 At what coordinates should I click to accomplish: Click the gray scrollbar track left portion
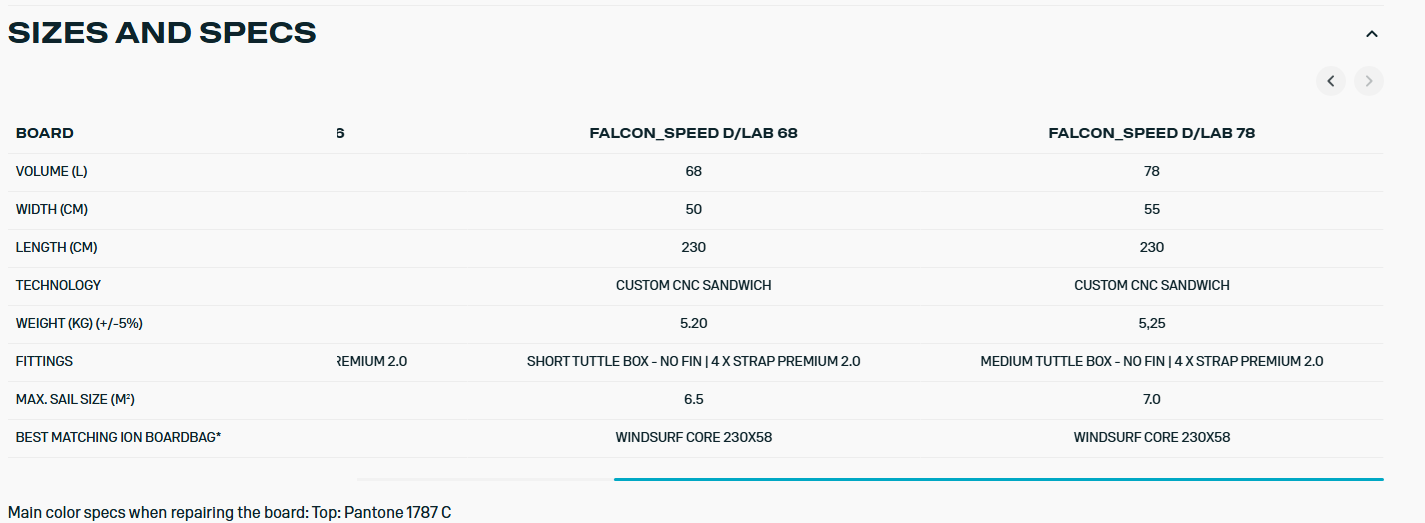coord(484,479)
